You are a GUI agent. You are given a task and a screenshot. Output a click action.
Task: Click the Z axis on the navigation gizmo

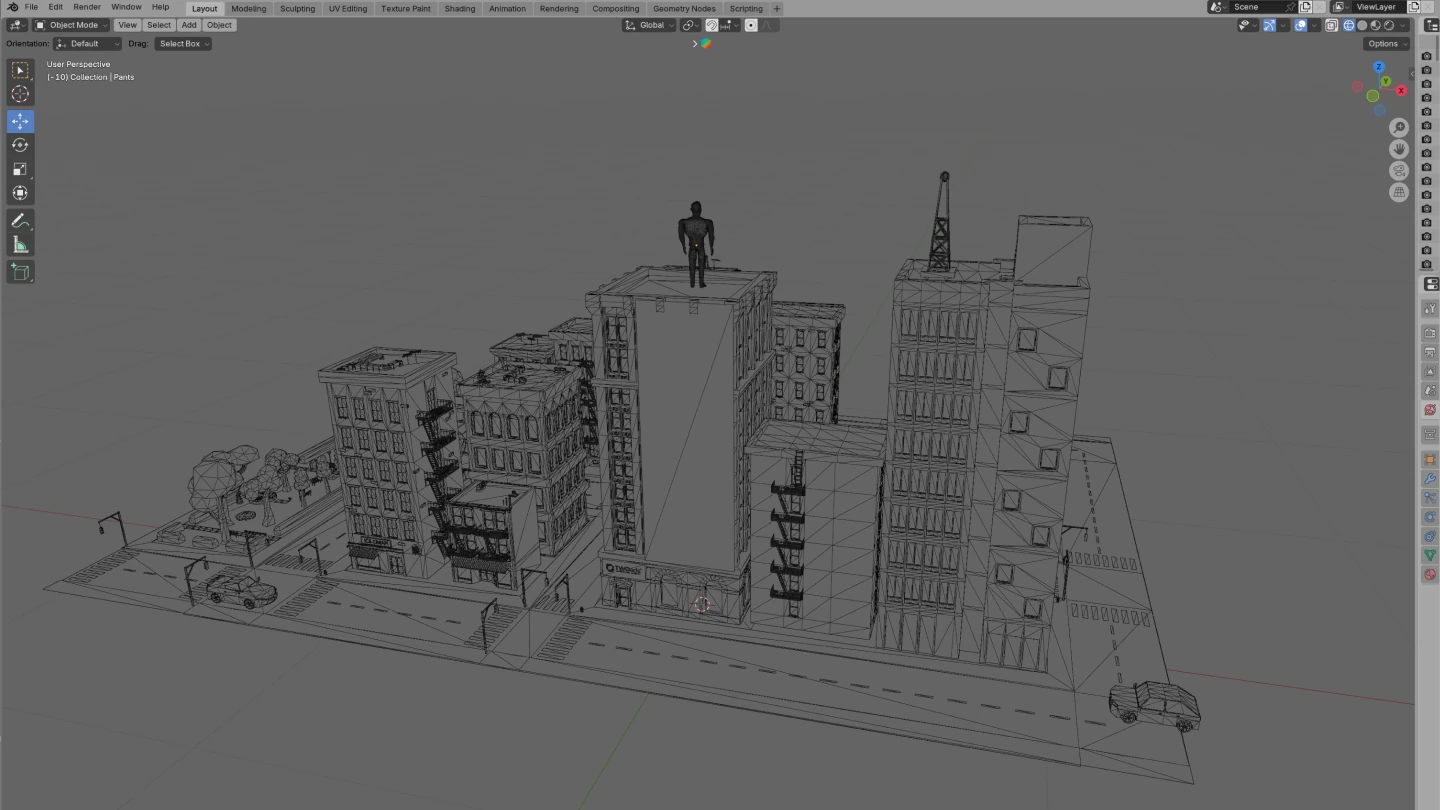tap(1379, 66)
